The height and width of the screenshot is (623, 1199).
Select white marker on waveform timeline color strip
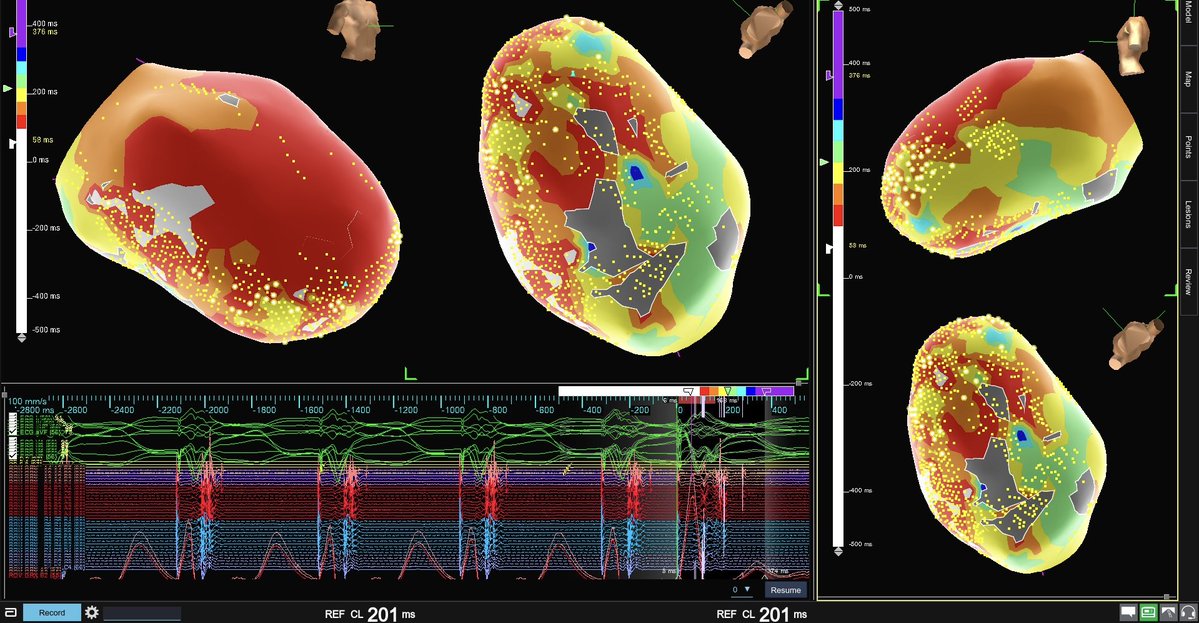point(688,391)
